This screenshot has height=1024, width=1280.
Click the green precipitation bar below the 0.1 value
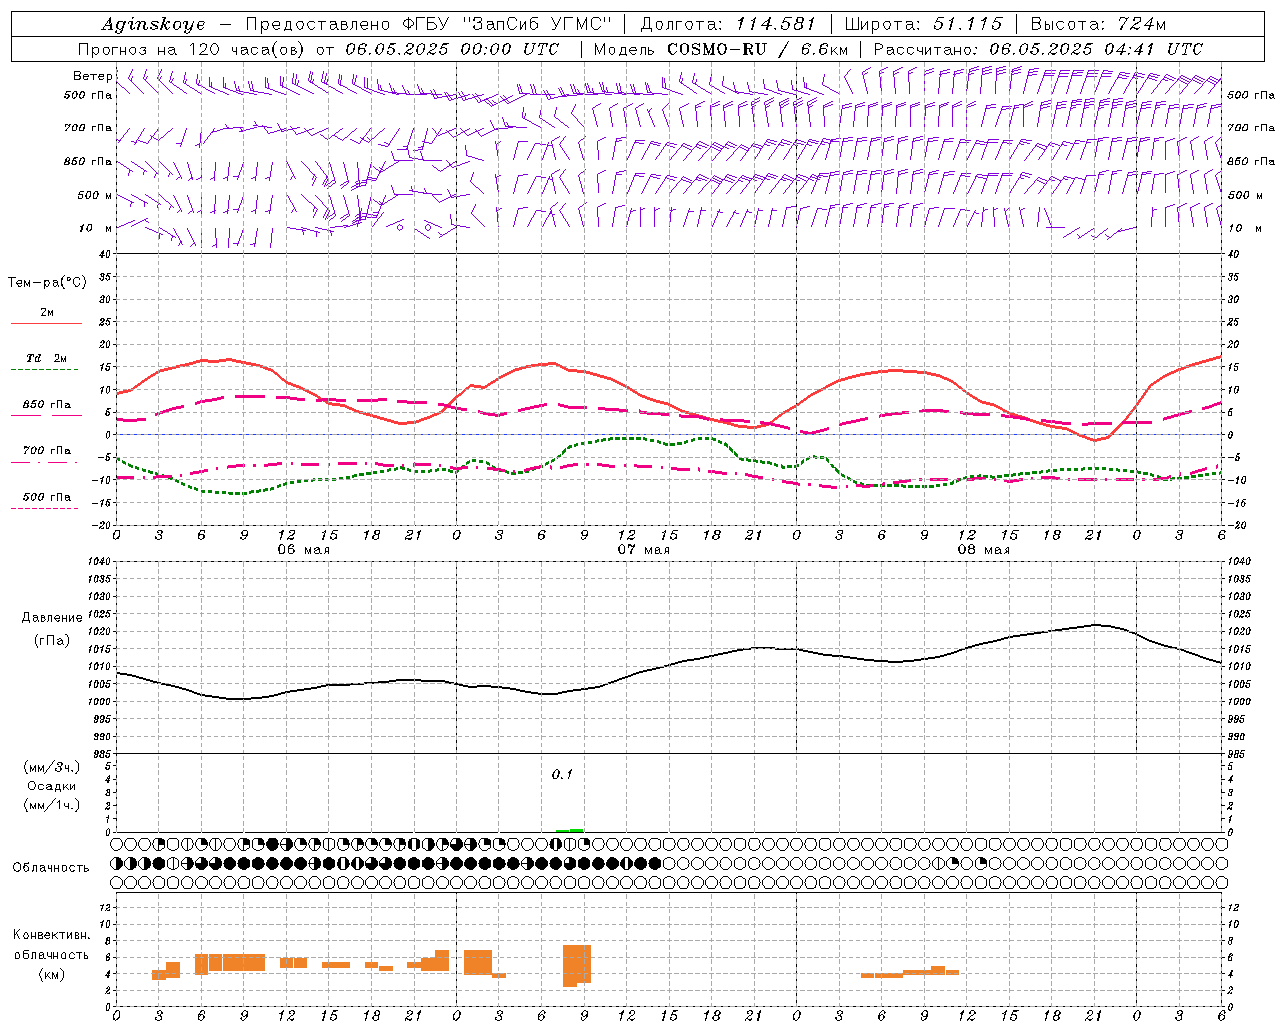570,830
